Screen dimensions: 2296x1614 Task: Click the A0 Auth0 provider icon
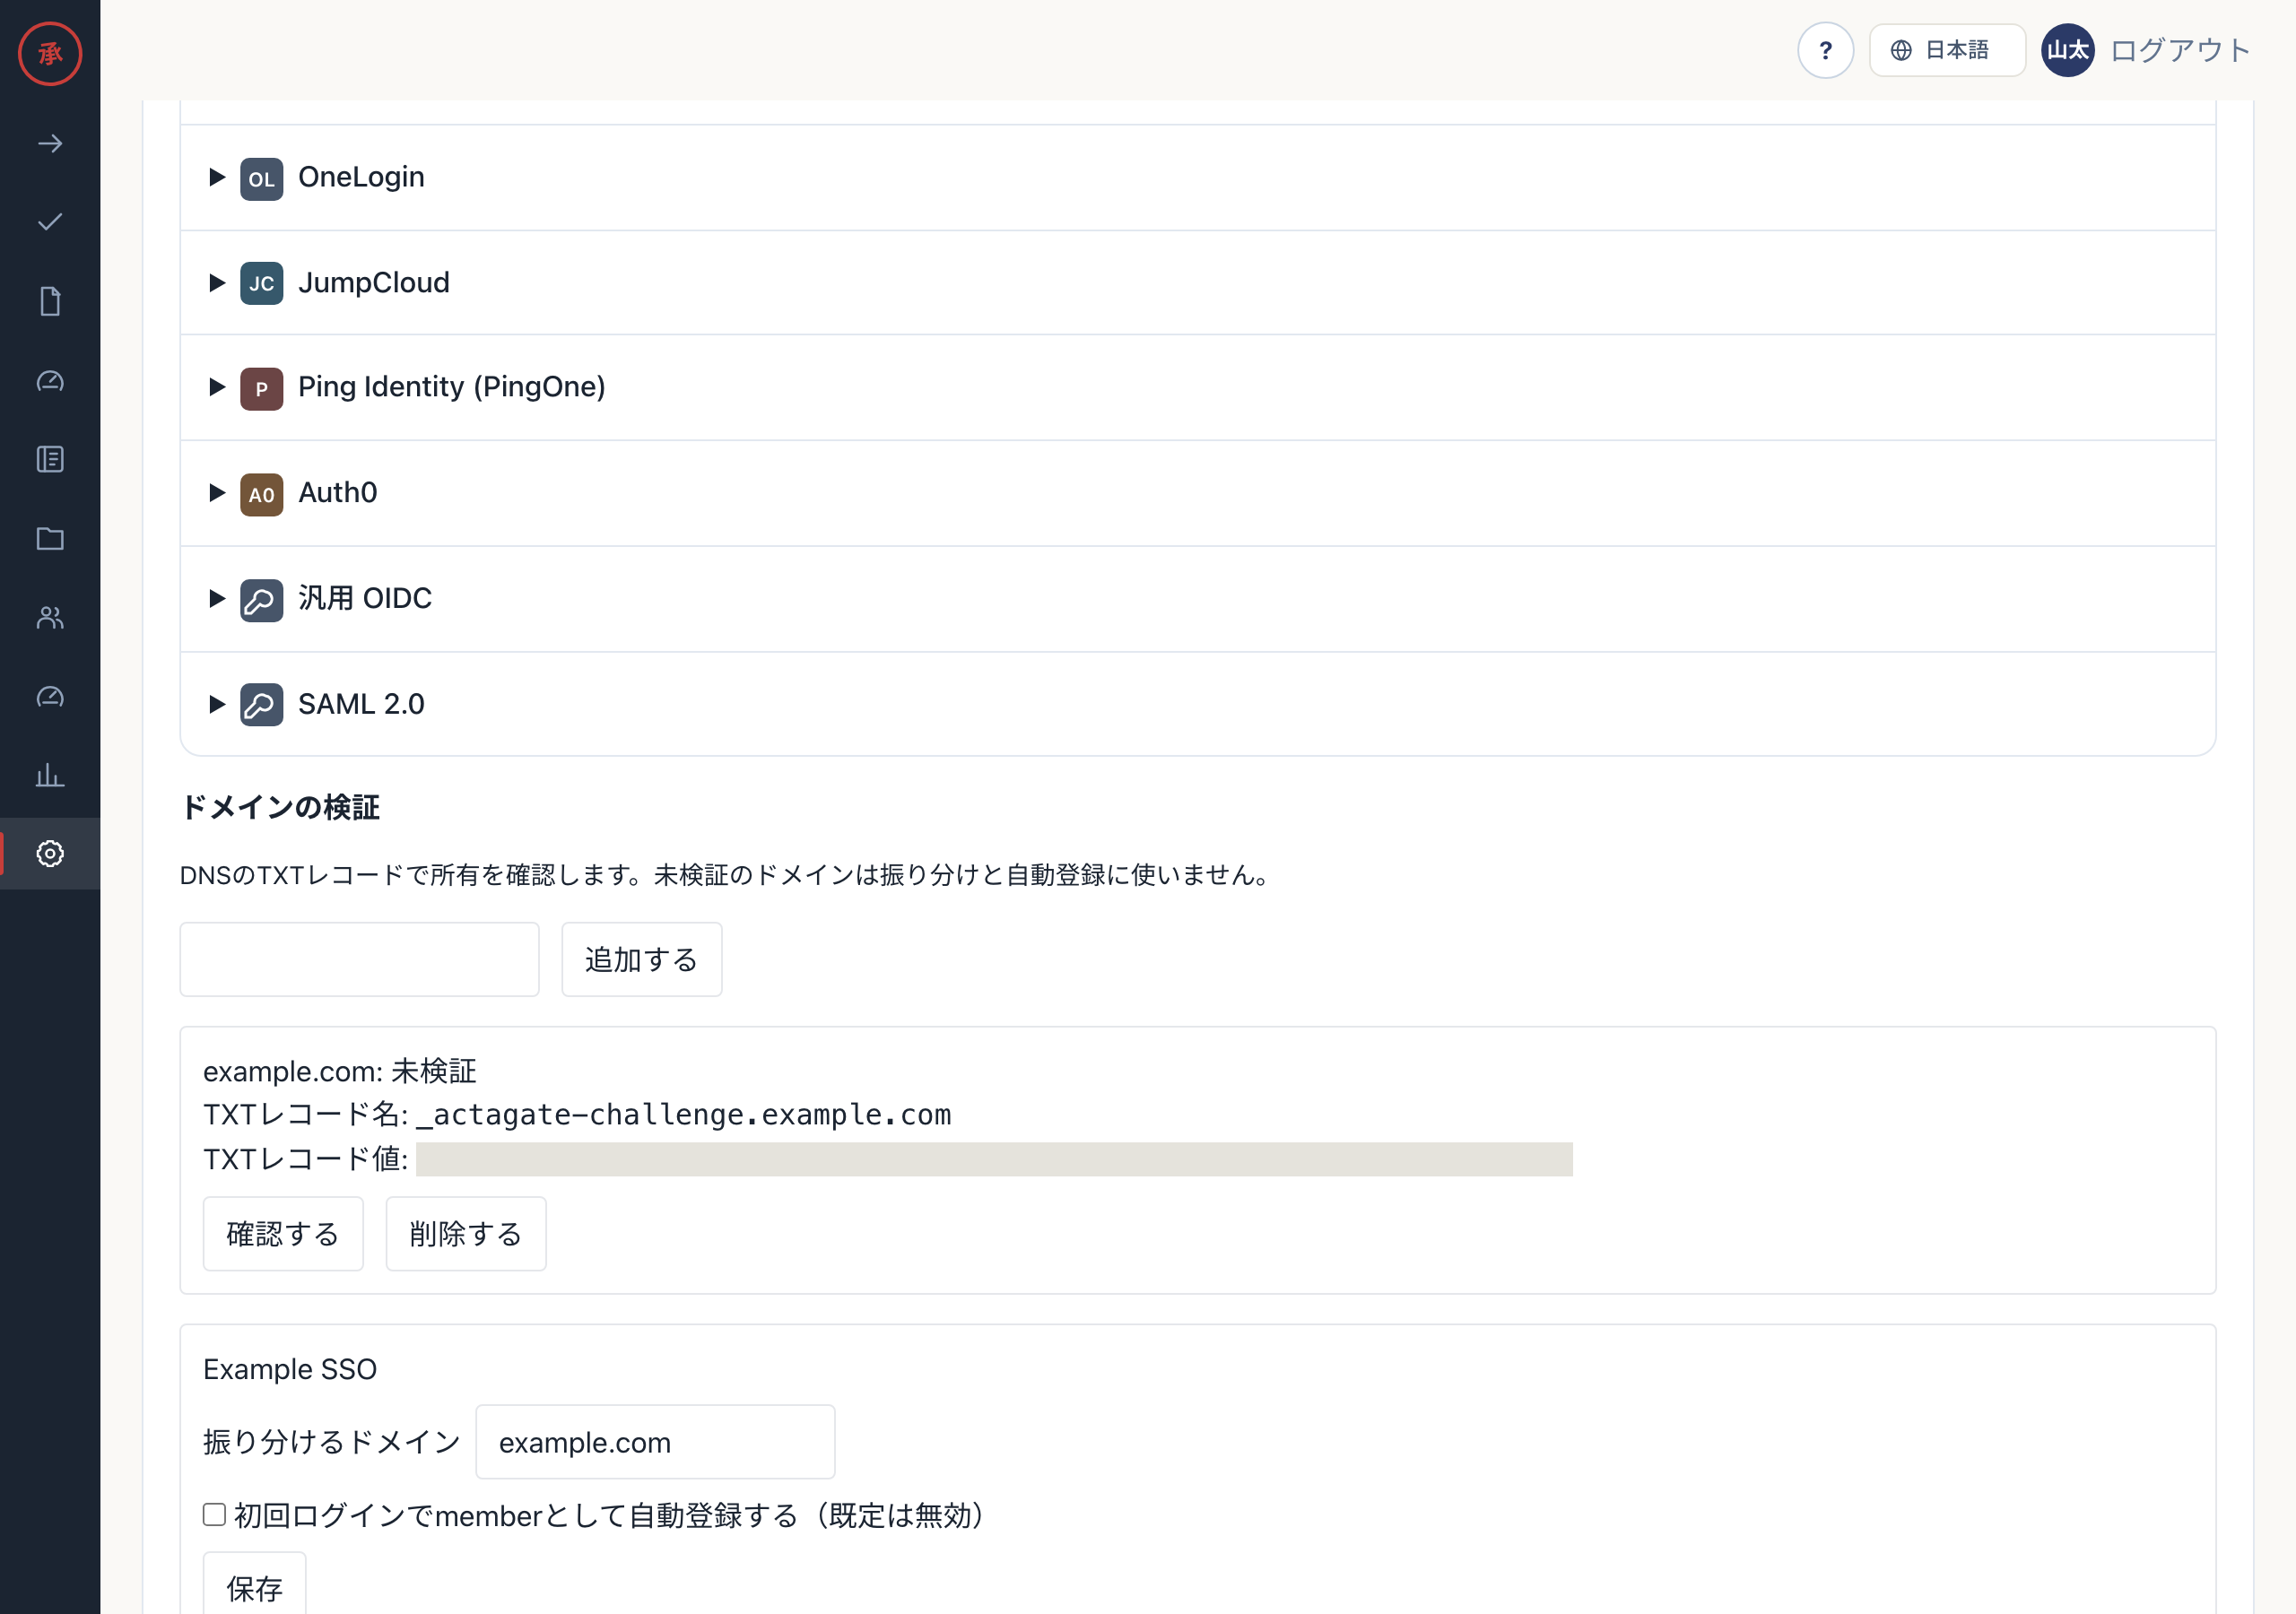[x=261, y=494]
